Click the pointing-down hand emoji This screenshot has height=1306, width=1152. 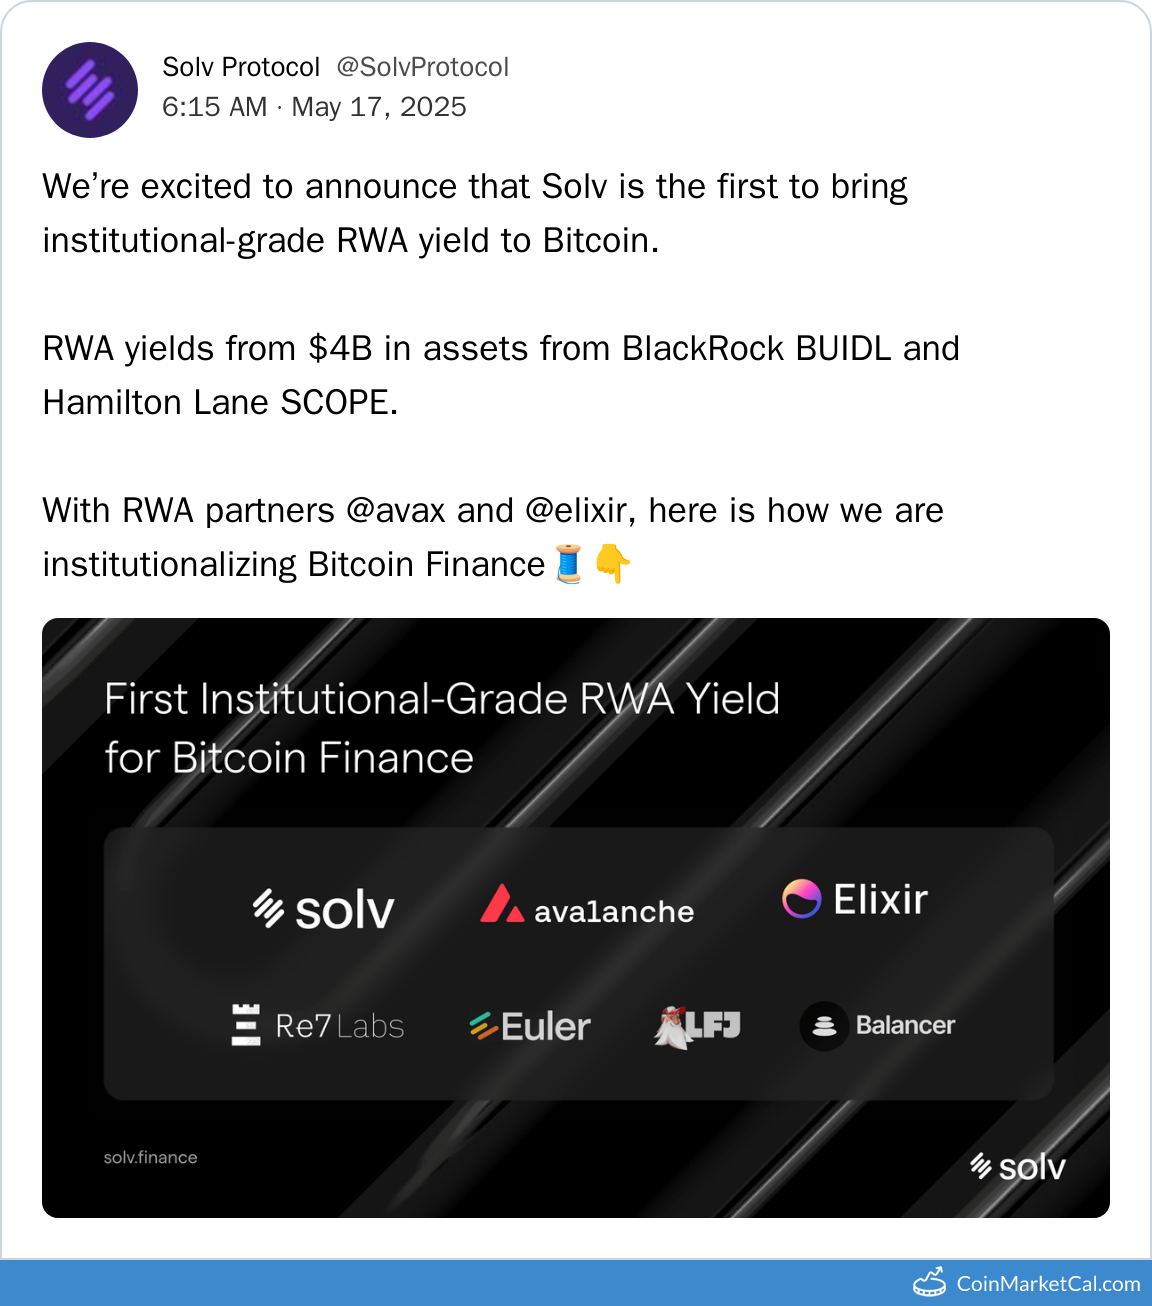[x=612, y=564]
